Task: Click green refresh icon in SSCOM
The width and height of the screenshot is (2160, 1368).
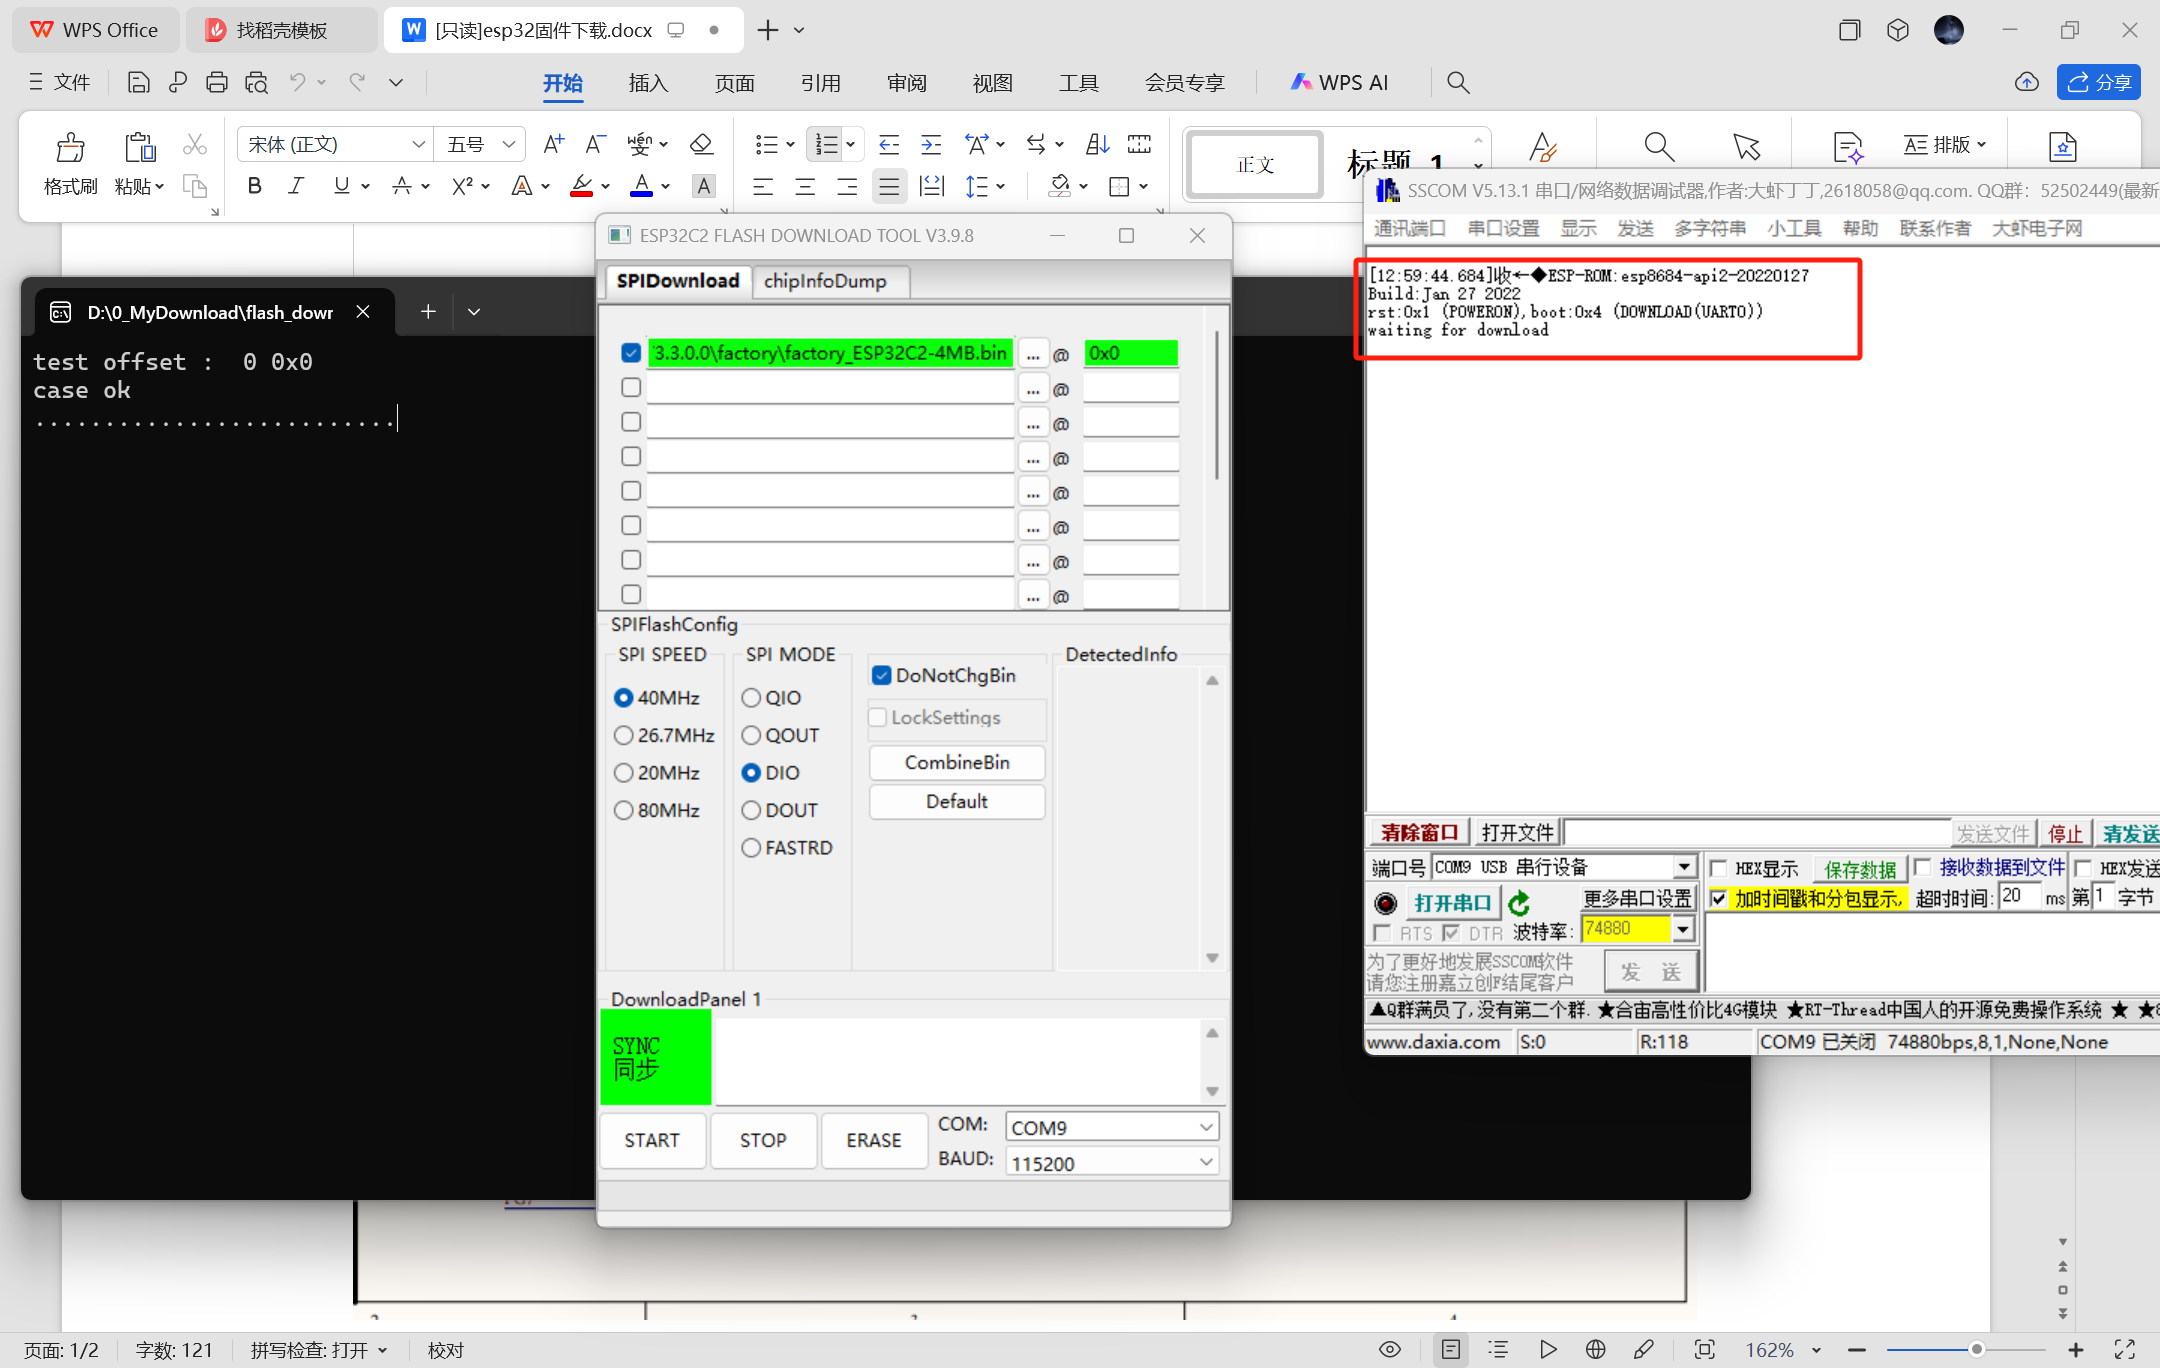Action: click(1519, 903)
